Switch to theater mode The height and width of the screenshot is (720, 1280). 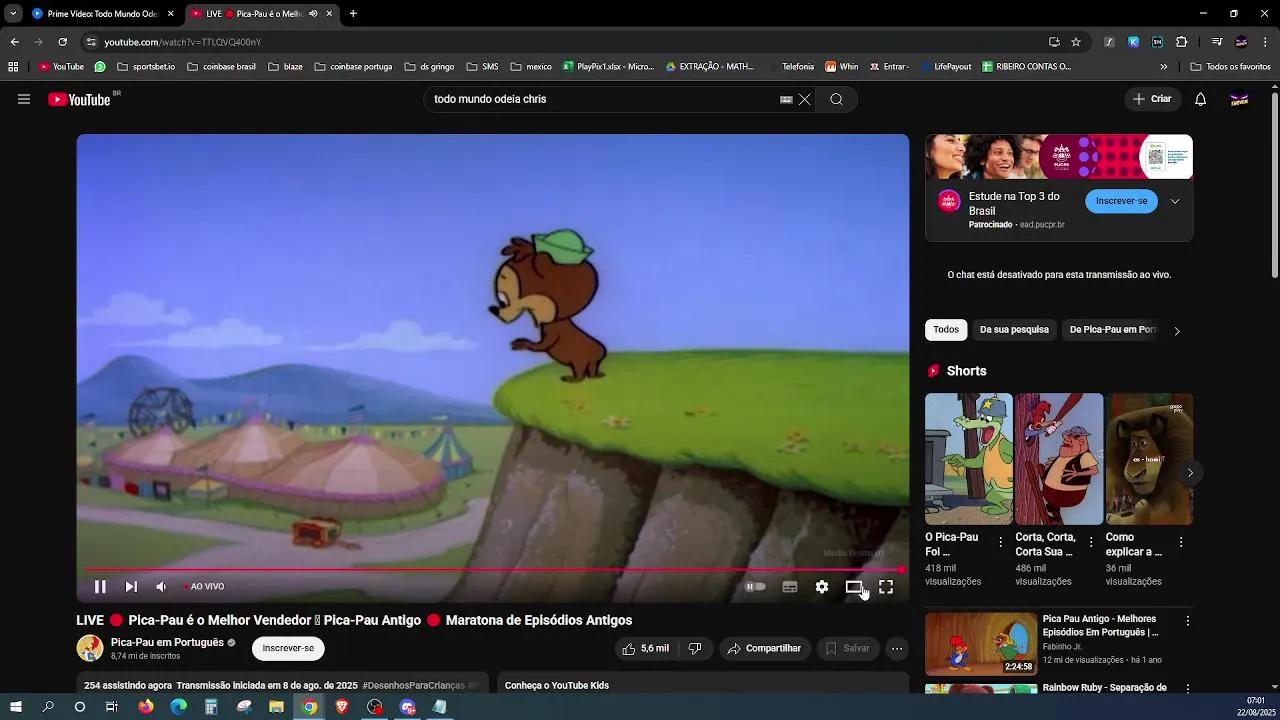(x=854, y=587)
